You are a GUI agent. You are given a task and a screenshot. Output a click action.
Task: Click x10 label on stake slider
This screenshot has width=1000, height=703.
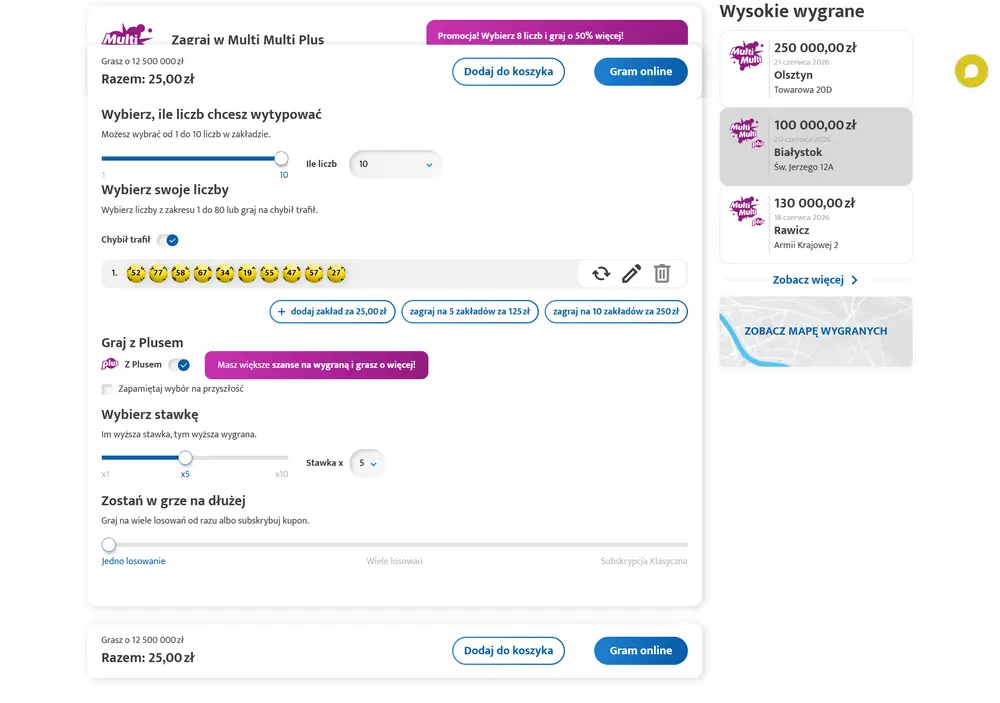point(281,474)
